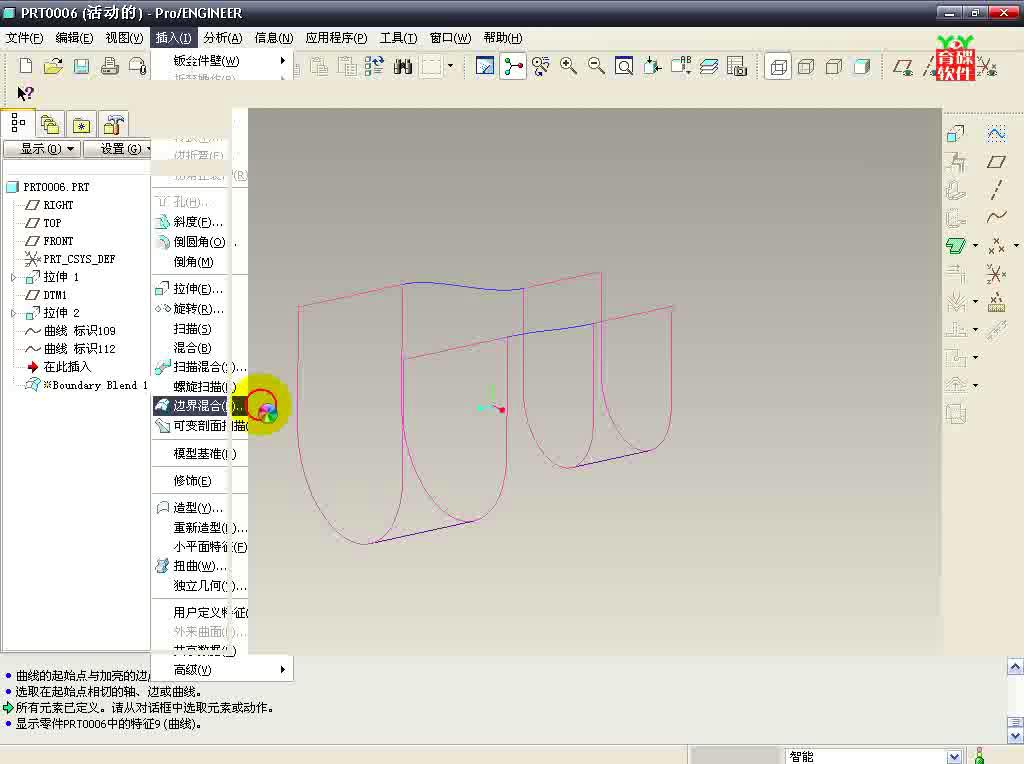
Task: Click the Zoom Out magnifier
Action: pyautogui.click(x=596, y=66)
